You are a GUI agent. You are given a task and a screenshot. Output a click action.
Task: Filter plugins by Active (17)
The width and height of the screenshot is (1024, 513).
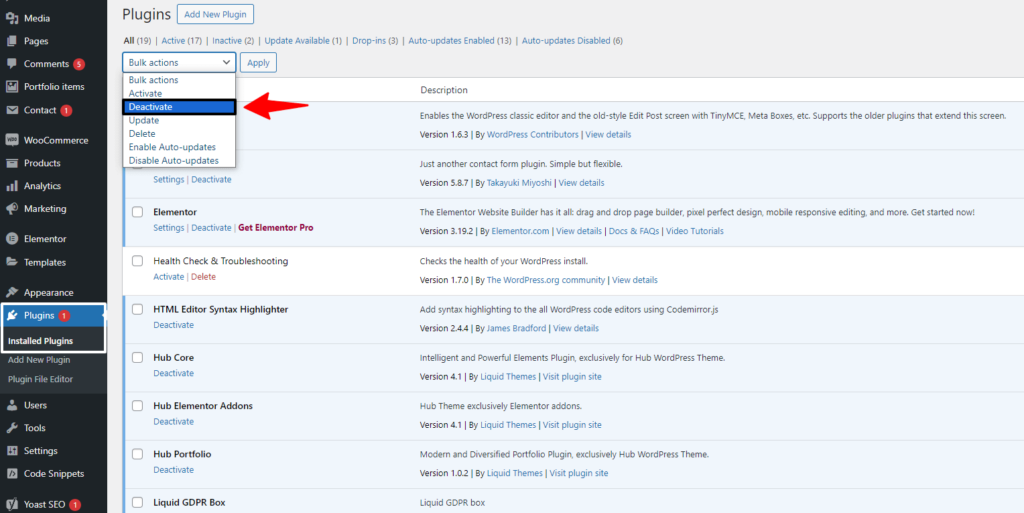tap(182, 40)
